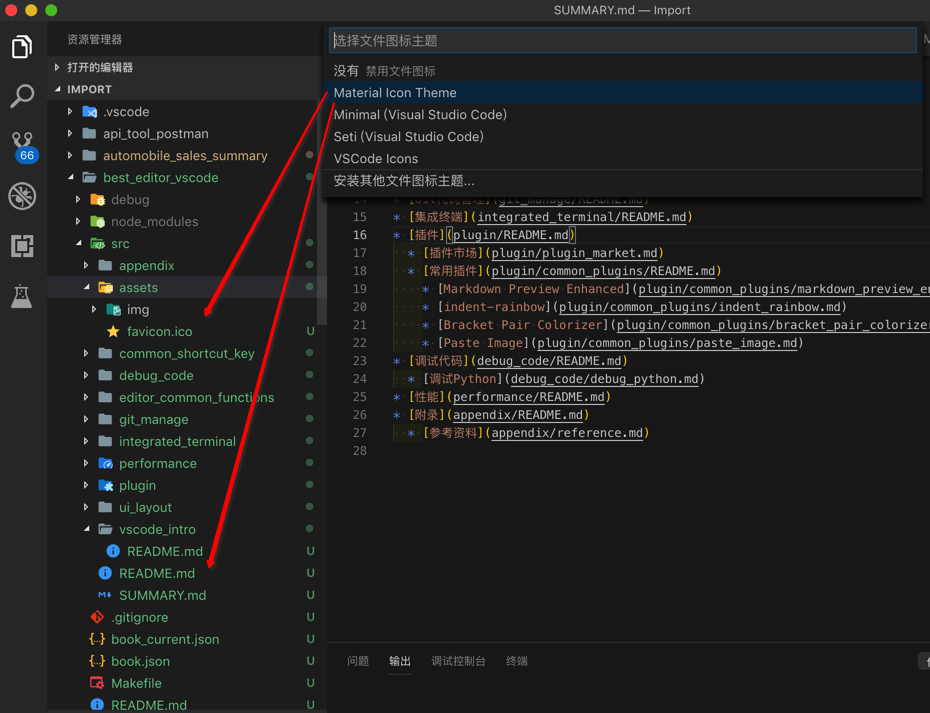Click the vscode_intro open folder icon
Image resolution: width=930 pixels, height=713 pixels.
click(106, 529)
